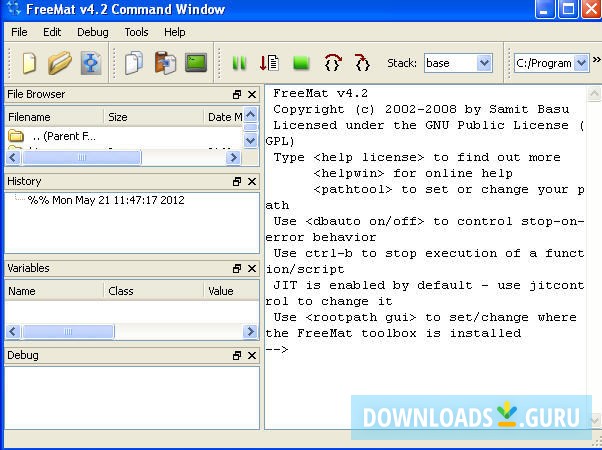The width and height of the screenshot is (602, 450).
Task: Click the 'Stack:' label in toolbar
Action: tap(402, 63)
